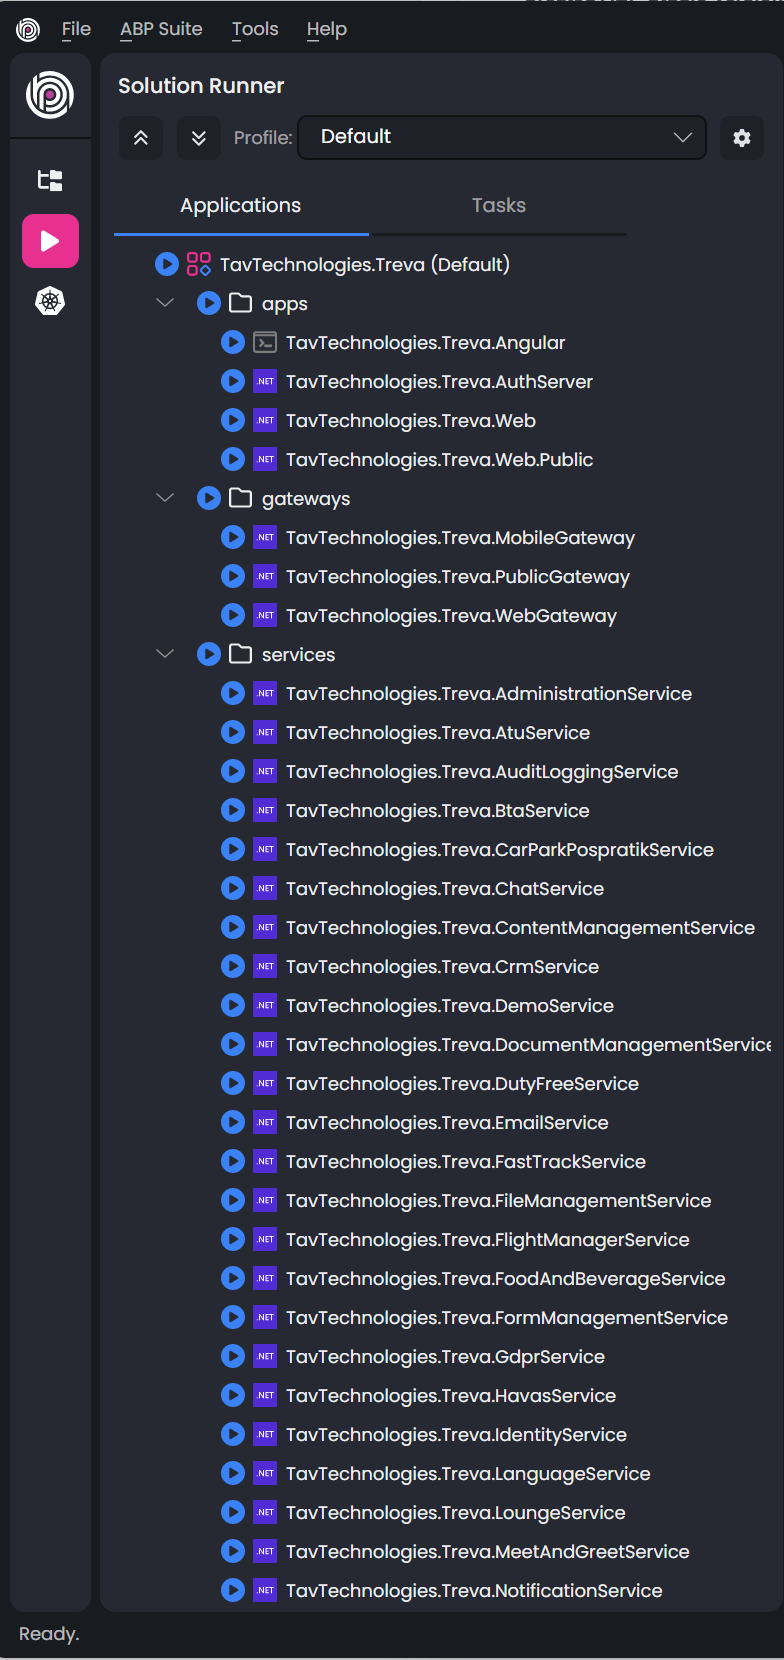This screenshot has height=1660, width=784.
Task: Select TavTechnologies.Treva.FoodAndBeverageService
Action: point(506,1278)
